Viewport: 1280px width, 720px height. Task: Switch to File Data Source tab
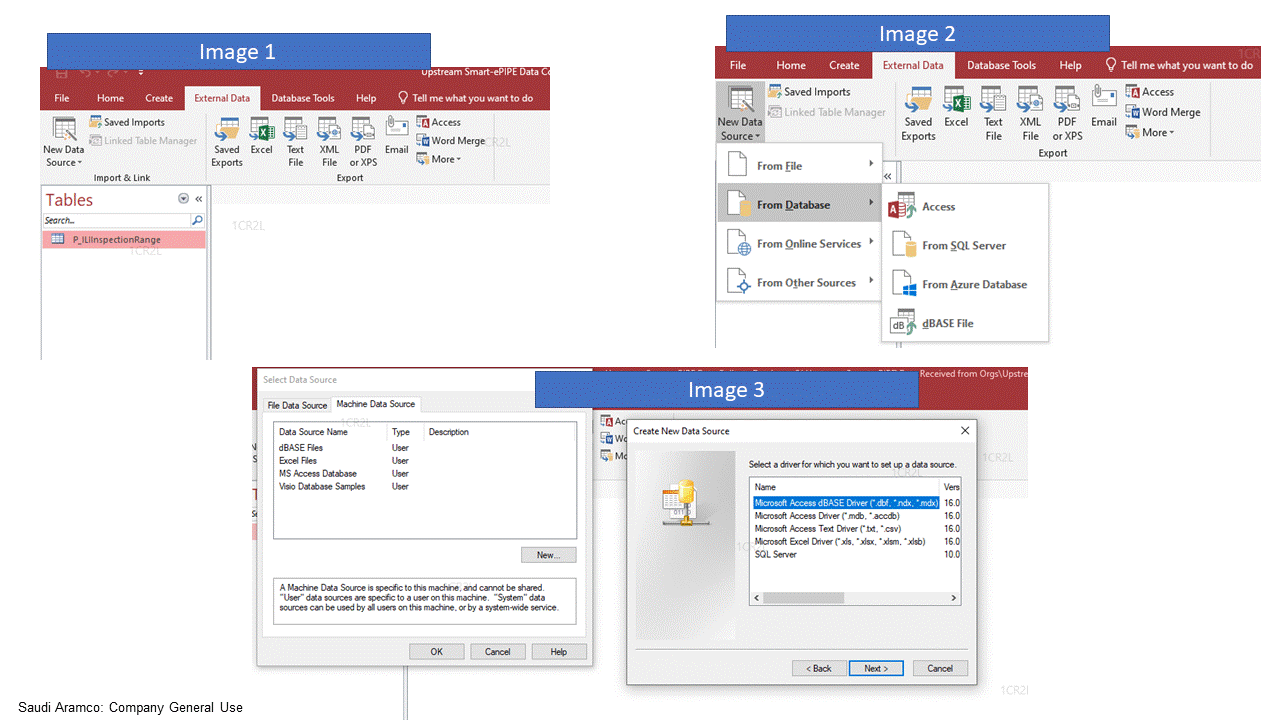click(296, 405)
